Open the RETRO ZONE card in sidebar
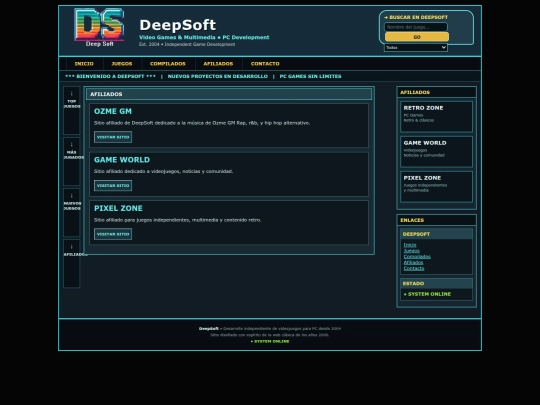The image size is (540, 405). point(436,116)
